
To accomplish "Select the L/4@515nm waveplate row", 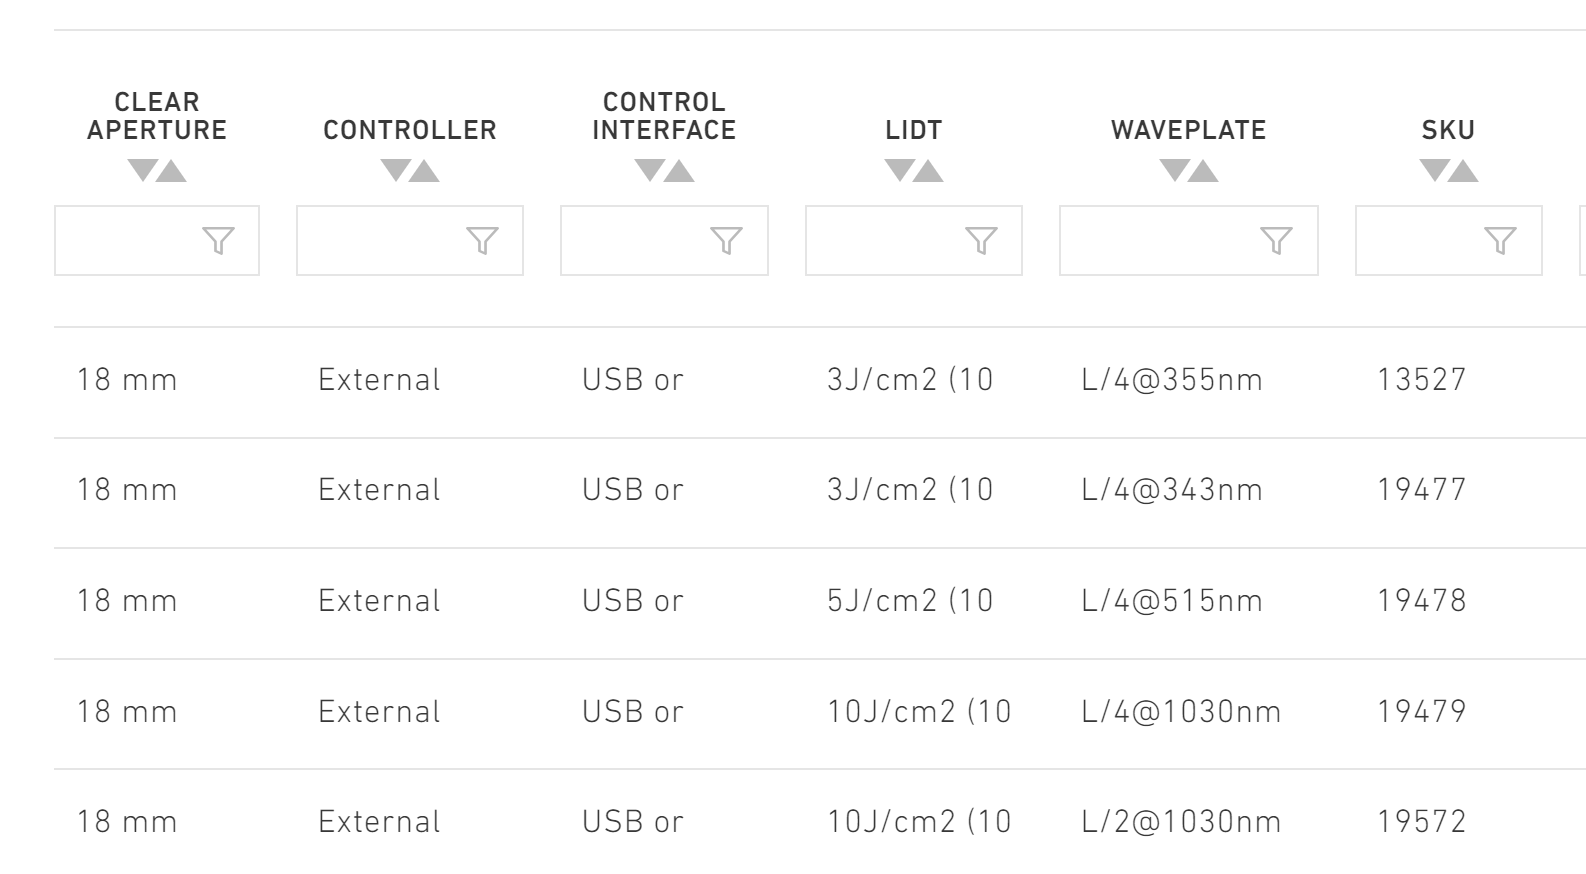I will 820,603.
